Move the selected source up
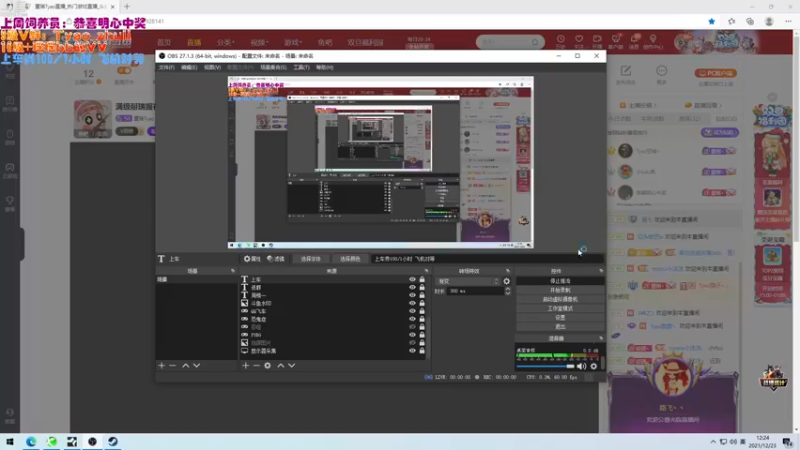This screenshot has width=800, height=450. [x=281, y=365]
